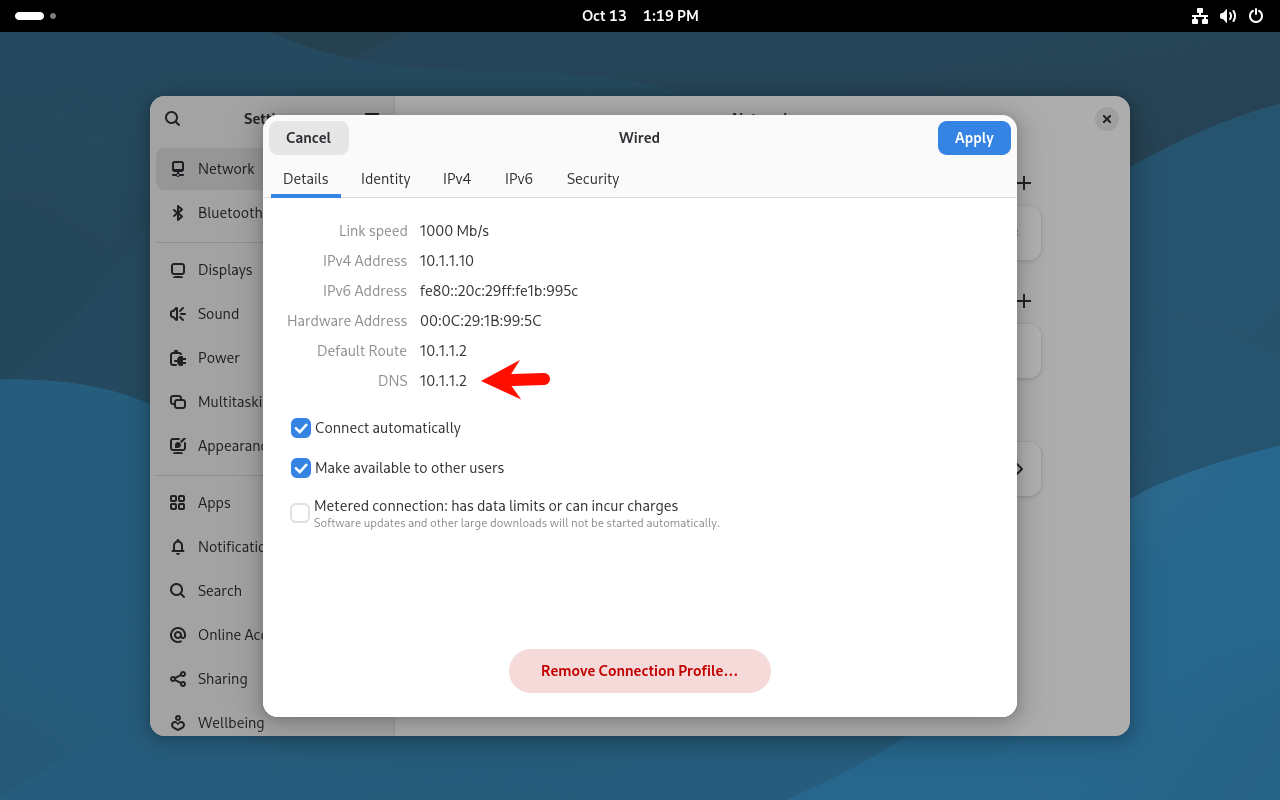
Task: Toggle Make available to other users
Action: (x=301, y=468)
